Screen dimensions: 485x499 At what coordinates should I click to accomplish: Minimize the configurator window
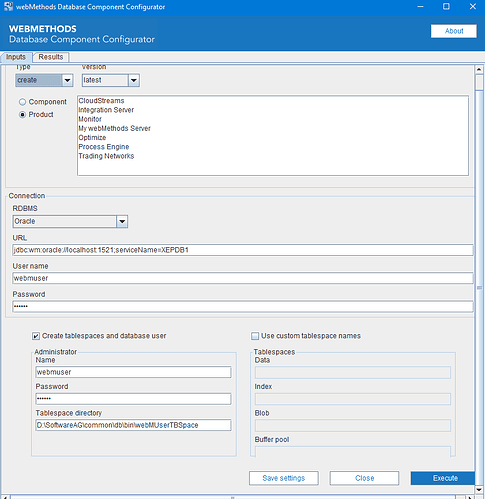[x=420, y=6]
